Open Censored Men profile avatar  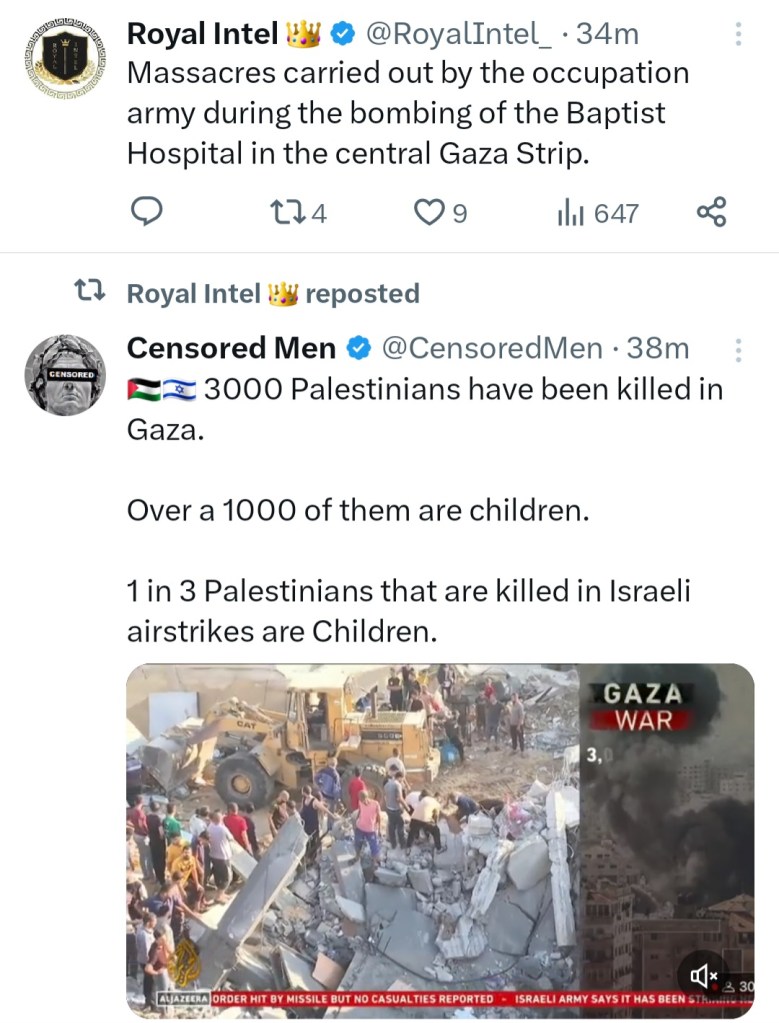(x=64, y=374)
